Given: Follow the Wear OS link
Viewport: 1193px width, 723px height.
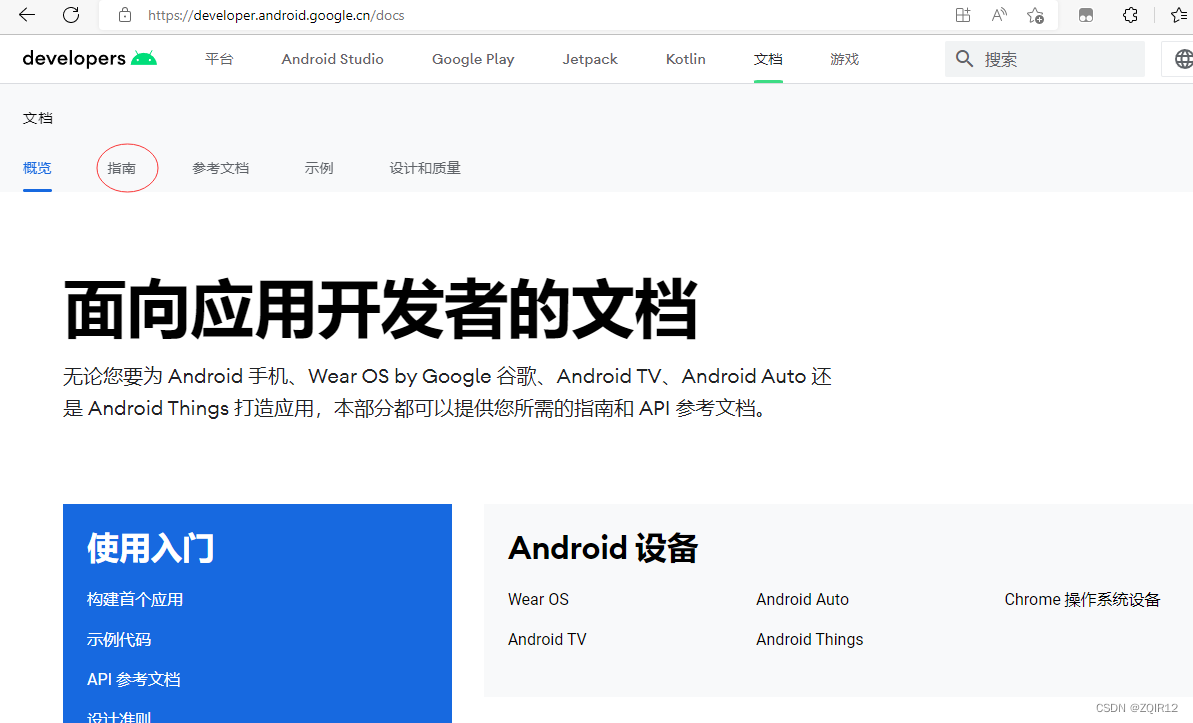Looking at the screenshot, I should (x=538, y=598).
